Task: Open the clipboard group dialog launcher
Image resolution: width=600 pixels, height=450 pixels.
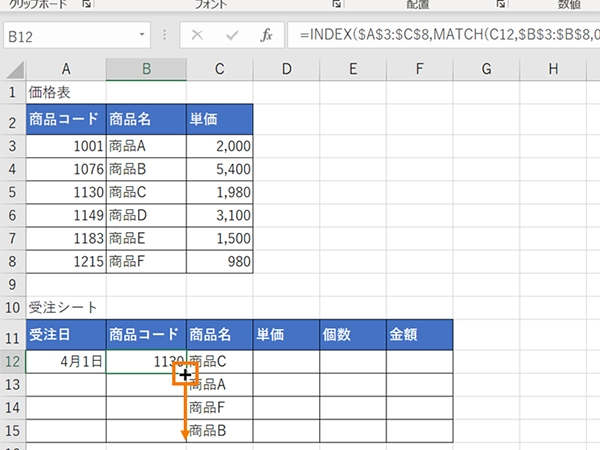Action: 87,4
